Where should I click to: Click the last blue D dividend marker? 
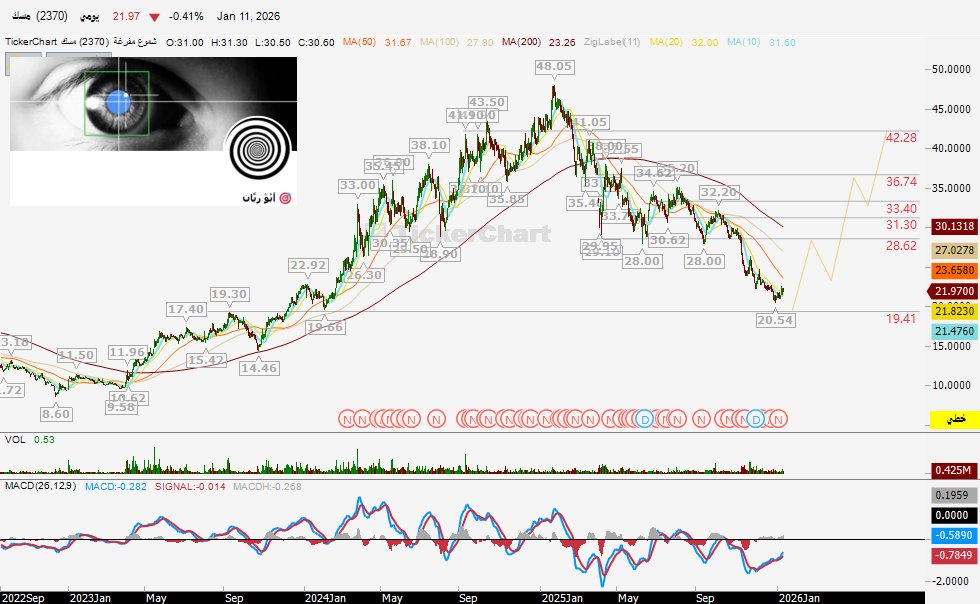point(756,418)
